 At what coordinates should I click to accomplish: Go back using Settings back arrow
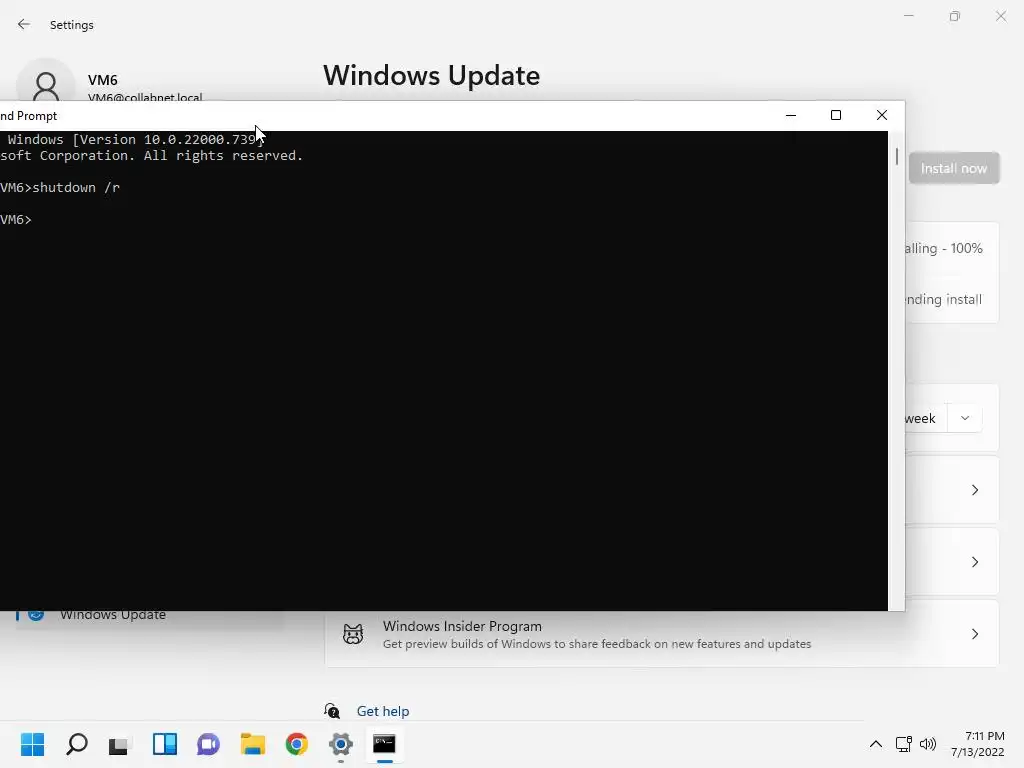click(x=24, y=24)
